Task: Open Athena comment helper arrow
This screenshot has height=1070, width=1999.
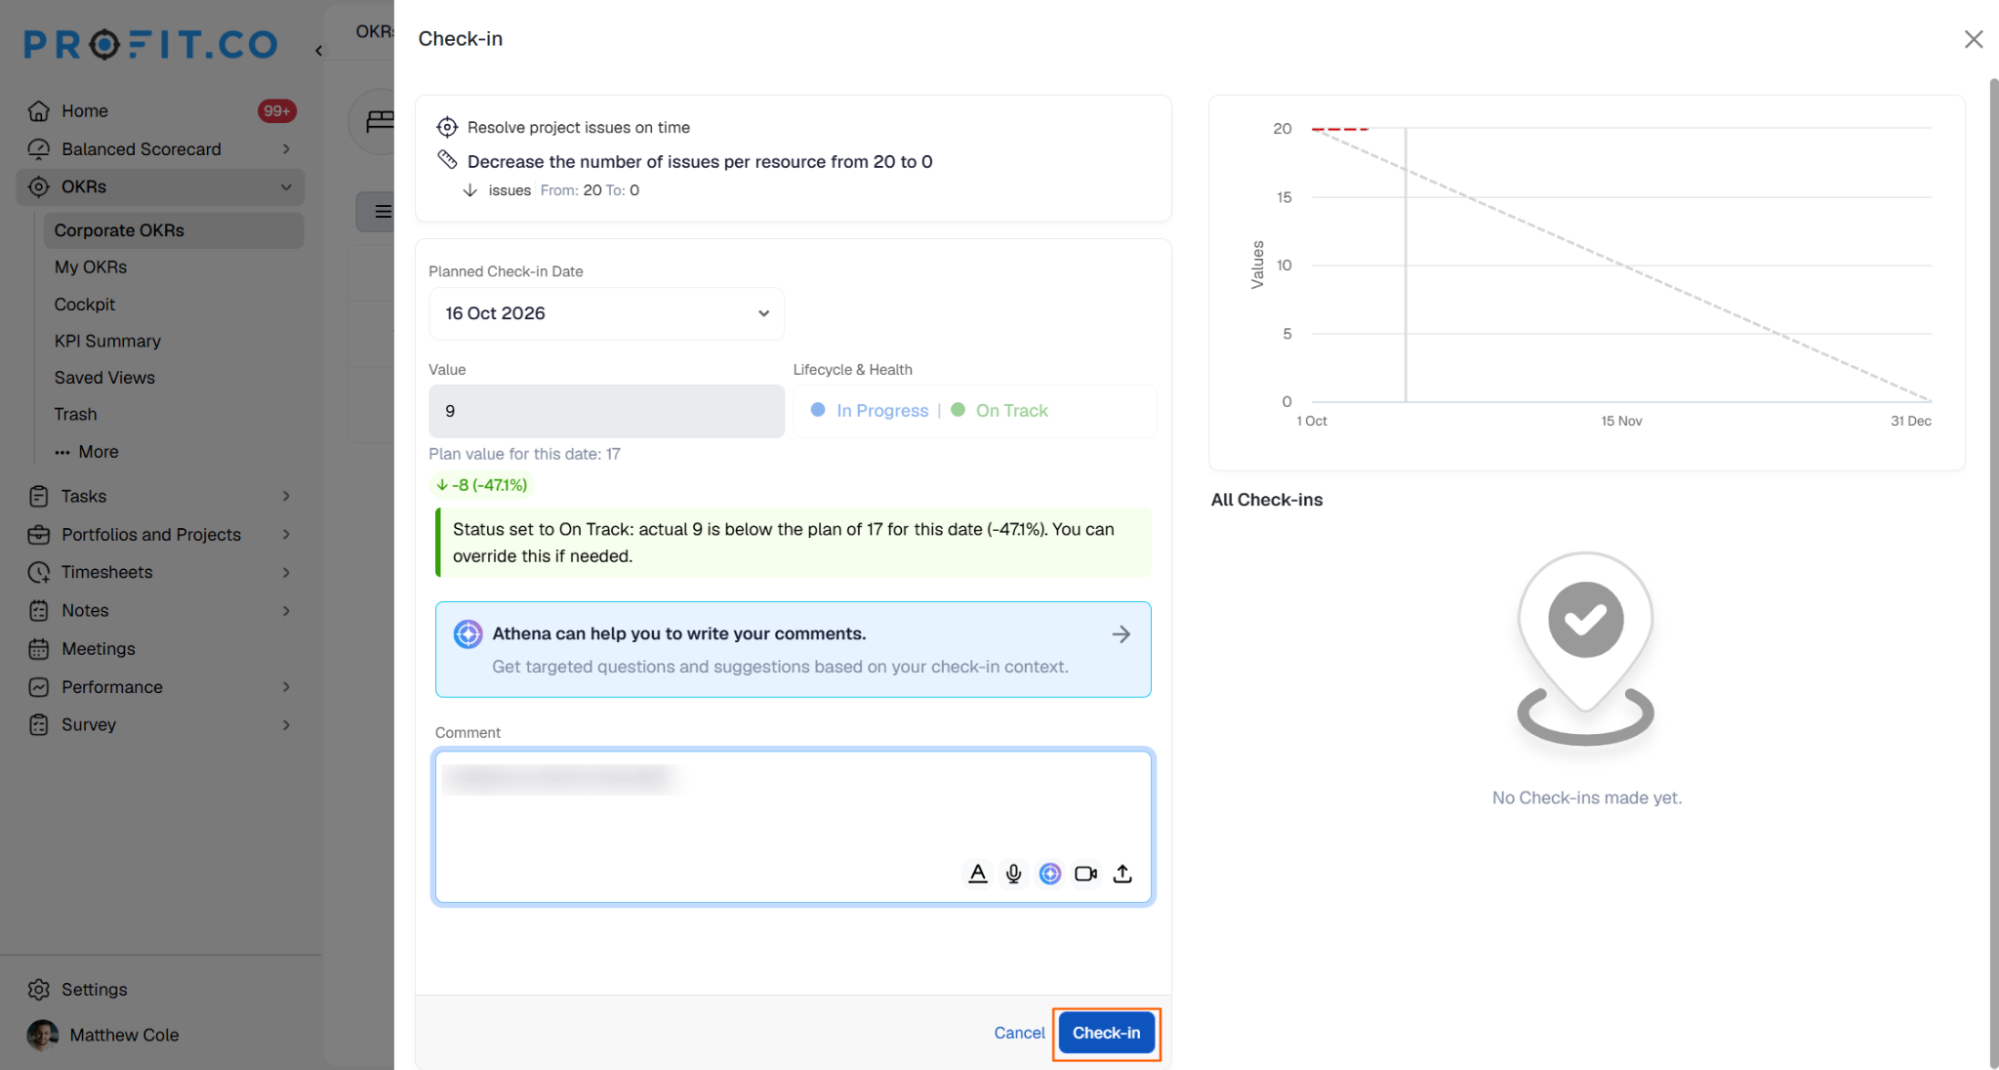Action: (x=1121, y=634)
